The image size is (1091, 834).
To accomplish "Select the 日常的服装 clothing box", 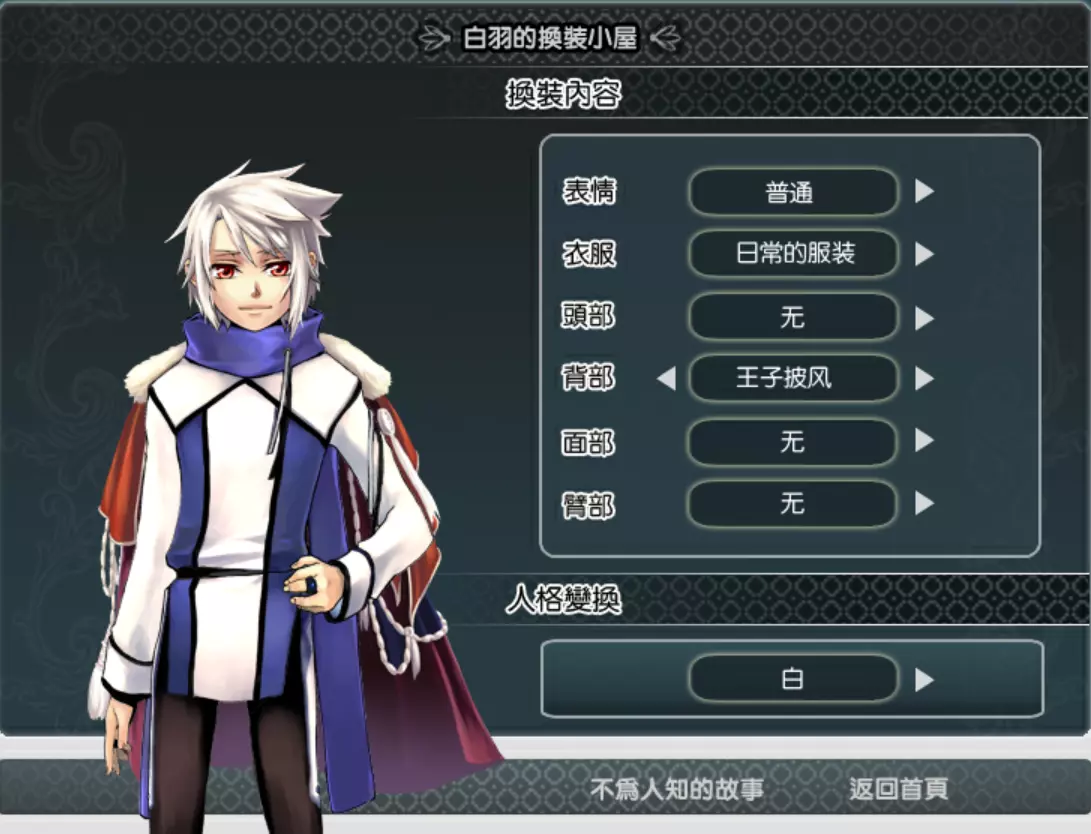I will 793,254.
